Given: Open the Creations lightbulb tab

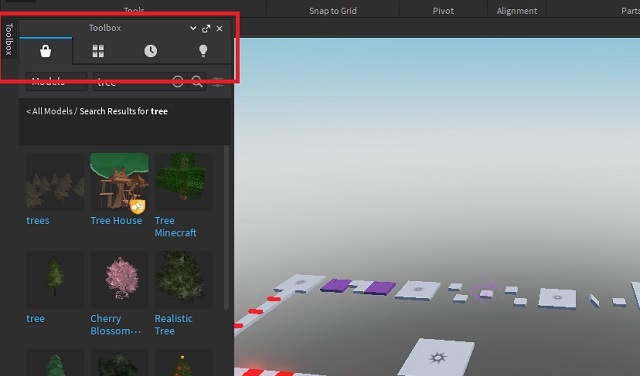Looking at the screenshot, I should (x=203, y=51).
